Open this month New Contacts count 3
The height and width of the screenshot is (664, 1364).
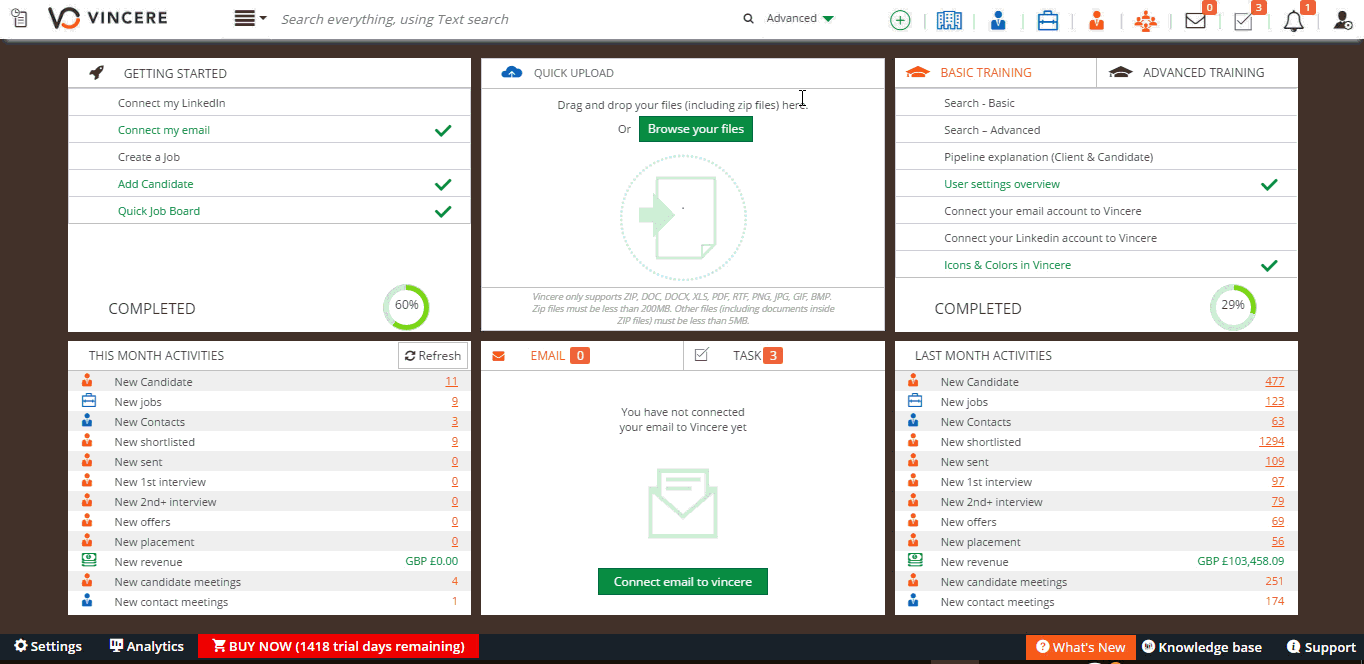(455, 422)
